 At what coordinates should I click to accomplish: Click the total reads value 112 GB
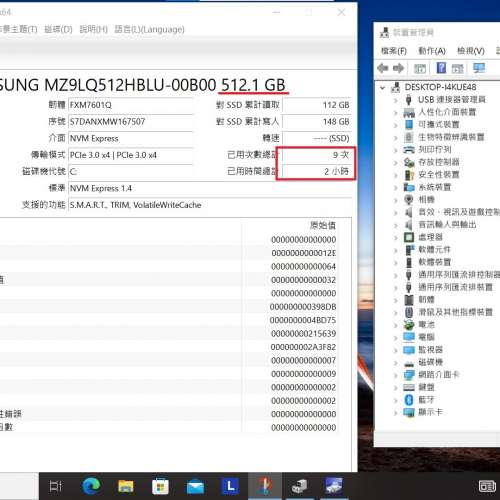point(317,105)
